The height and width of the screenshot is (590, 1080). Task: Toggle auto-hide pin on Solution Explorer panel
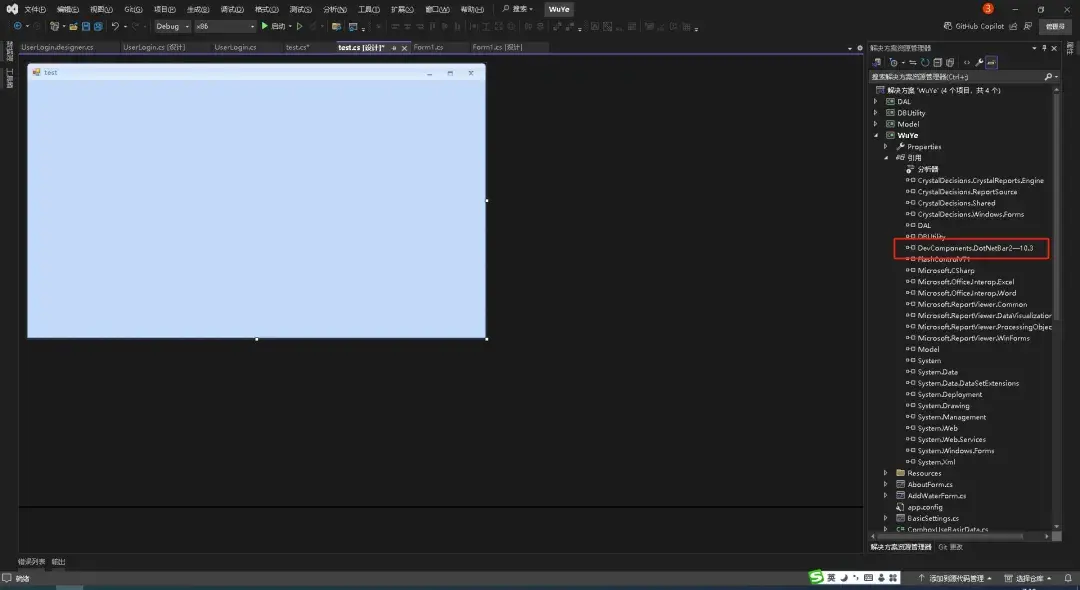click(1044, 47)
